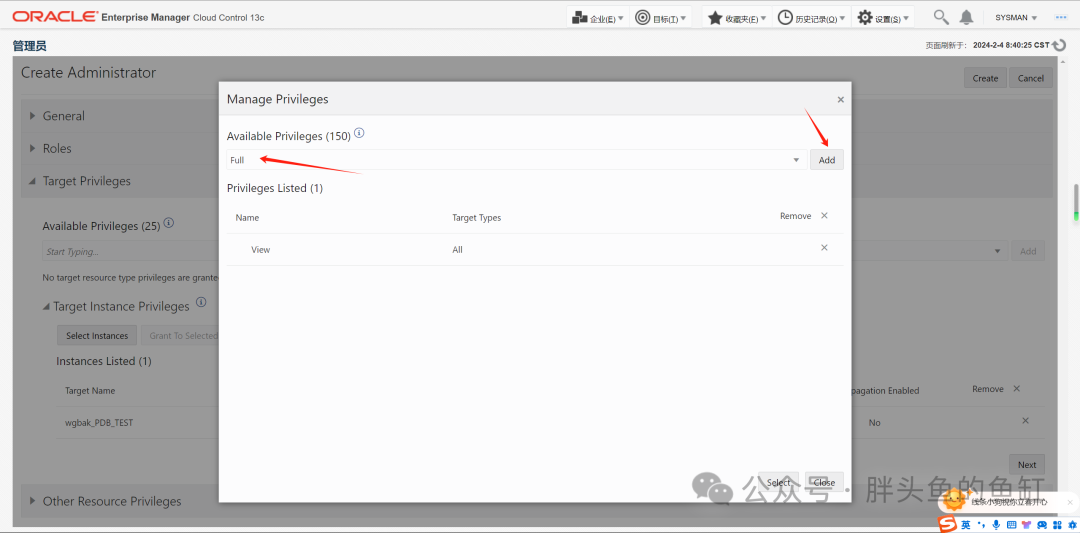Open the blue three-dots menu

pyautogui.click(x=1061, y=17)
